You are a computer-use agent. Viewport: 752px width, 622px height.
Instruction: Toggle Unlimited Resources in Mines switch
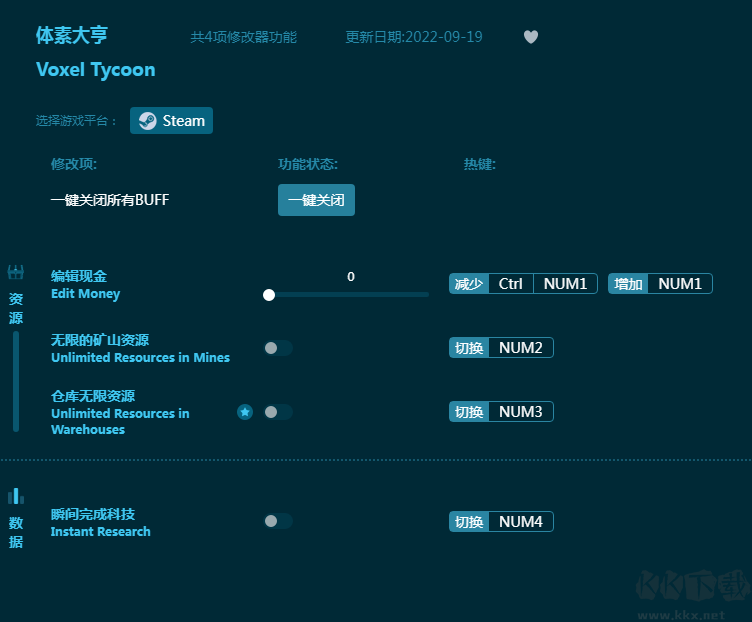tap(278, 348)
